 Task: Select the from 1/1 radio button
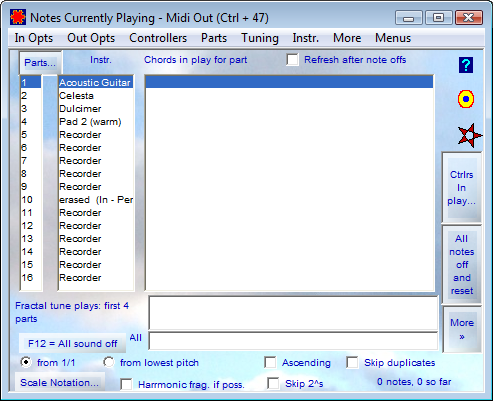click(26, 362)
